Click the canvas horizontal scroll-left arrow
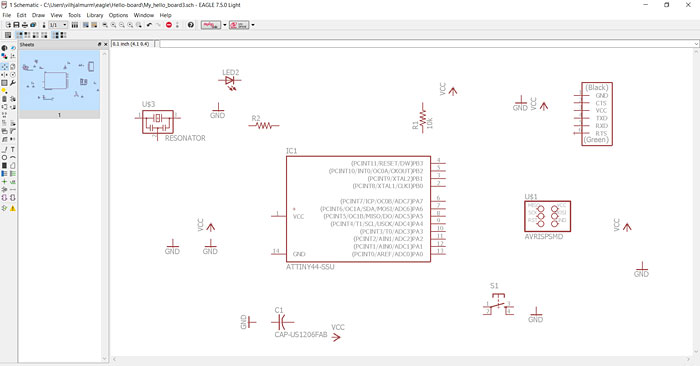The width and height of the screenshot is (700, 366). pos(114,359)
